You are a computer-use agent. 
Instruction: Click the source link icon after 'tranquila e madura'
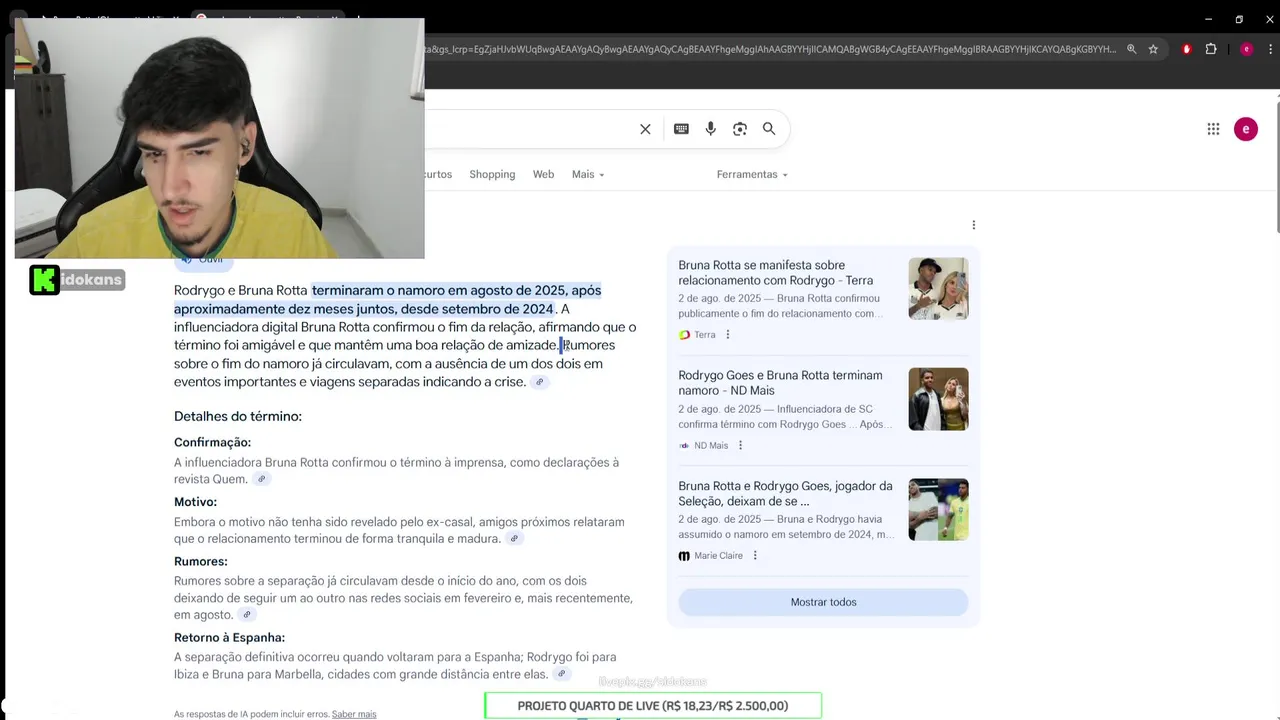coord(514,539)
